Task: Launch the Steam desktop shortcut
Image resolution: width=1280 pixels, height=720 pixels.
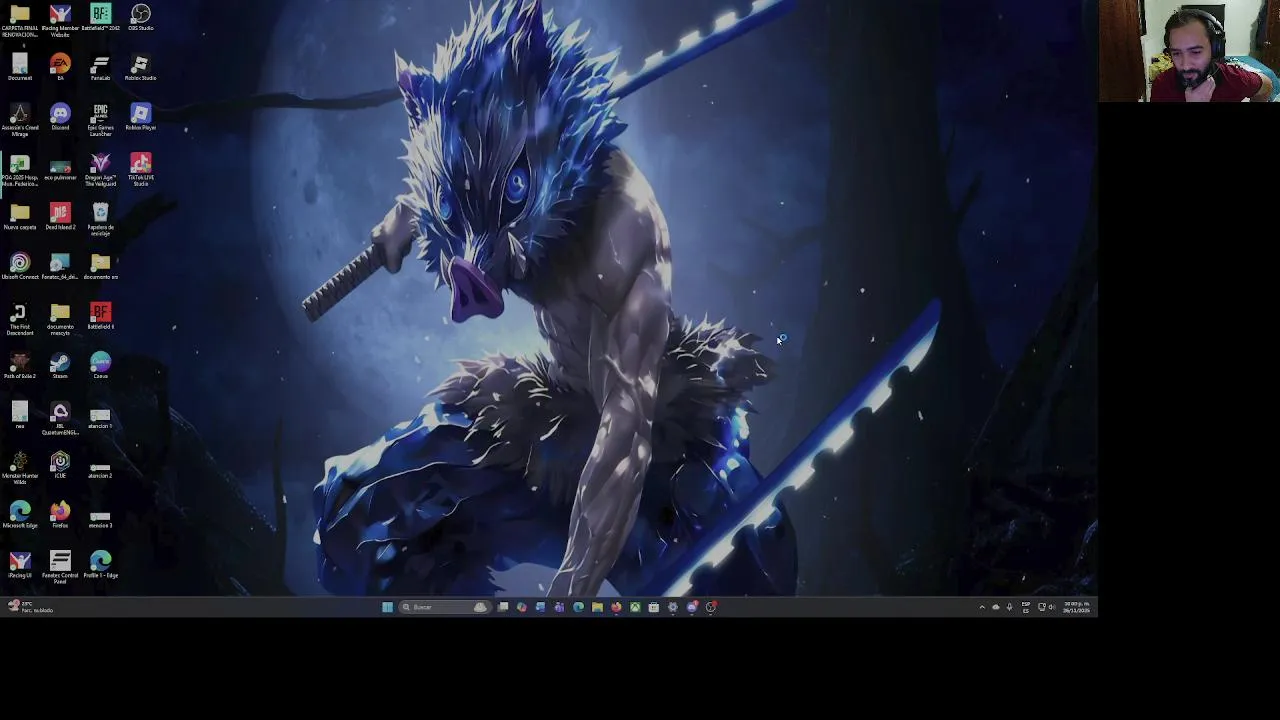Action: click(60, 366)
